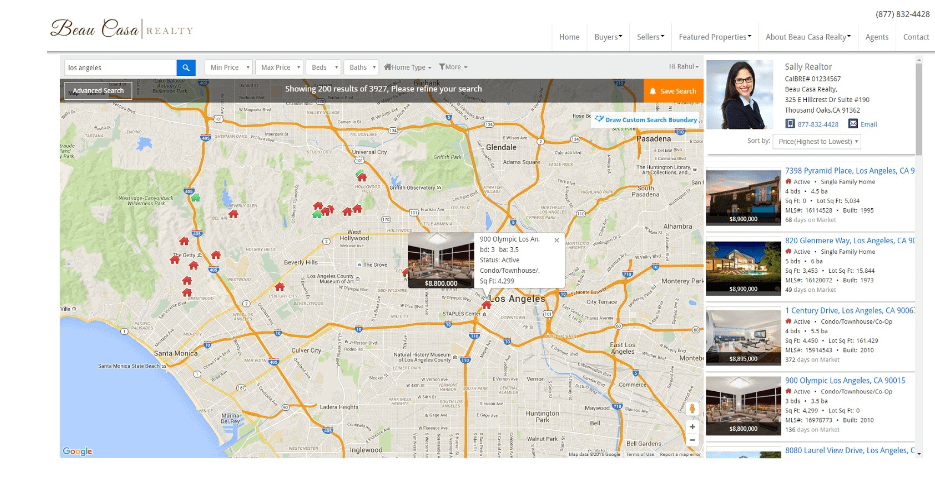The image size is (935, 481).
Task: Click Sally Realtor's profile photo
Action: pos(739,94)
